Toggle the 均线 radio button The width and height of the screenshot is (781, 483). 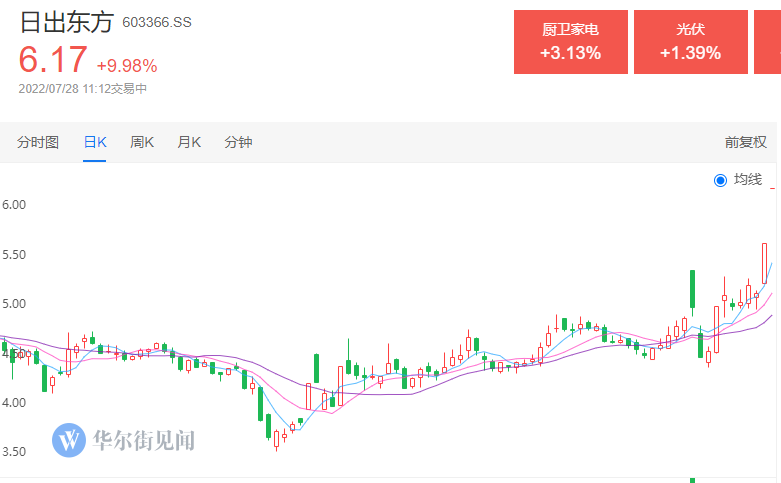[x=721, y=180]
